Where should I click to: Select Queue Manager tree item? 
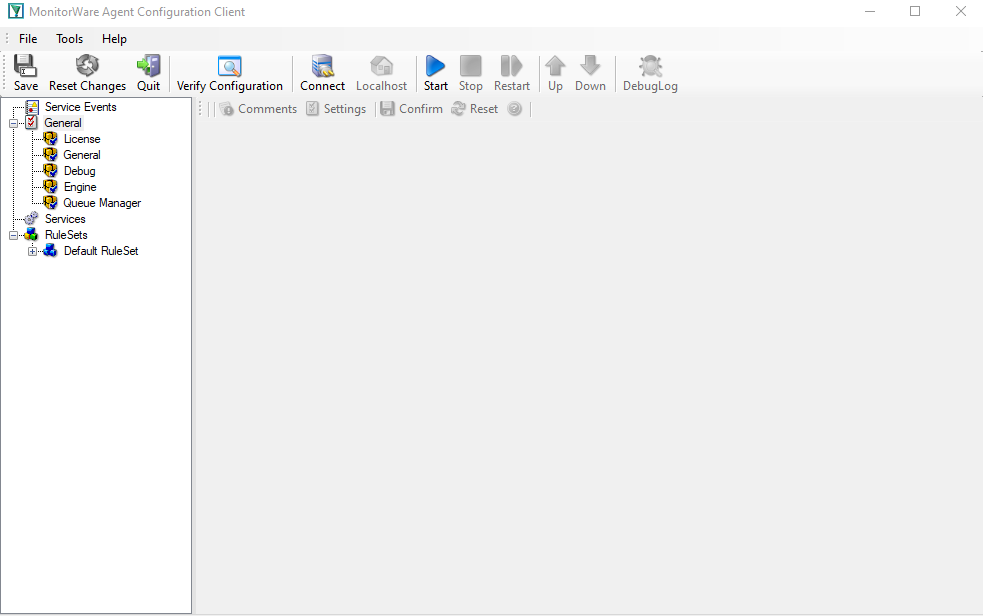coord(102,203)
